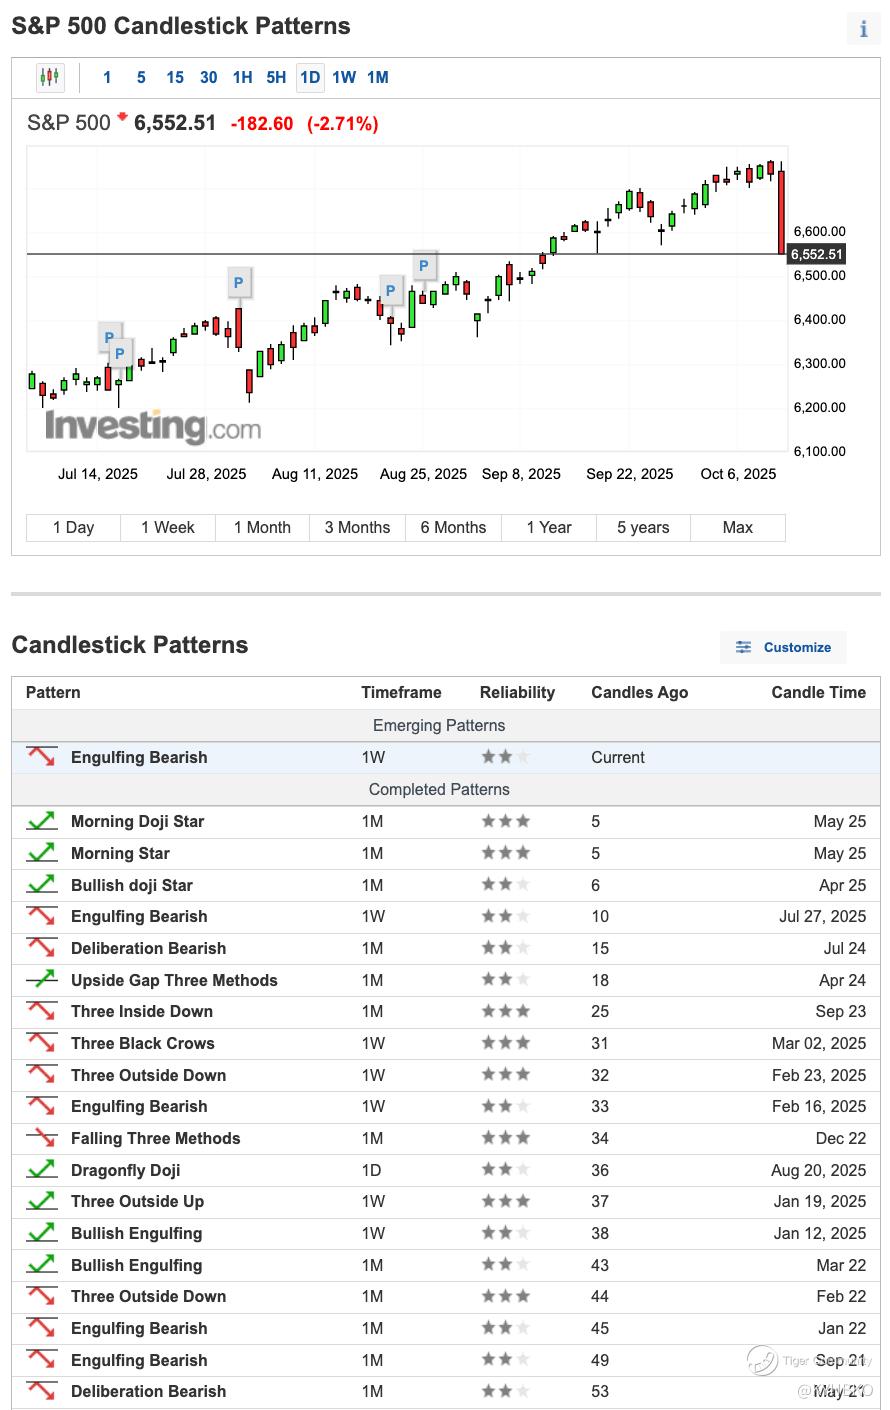Screen dimensions: 890x1410
Task: Click the Reliability column header
Action: [517, 692]
